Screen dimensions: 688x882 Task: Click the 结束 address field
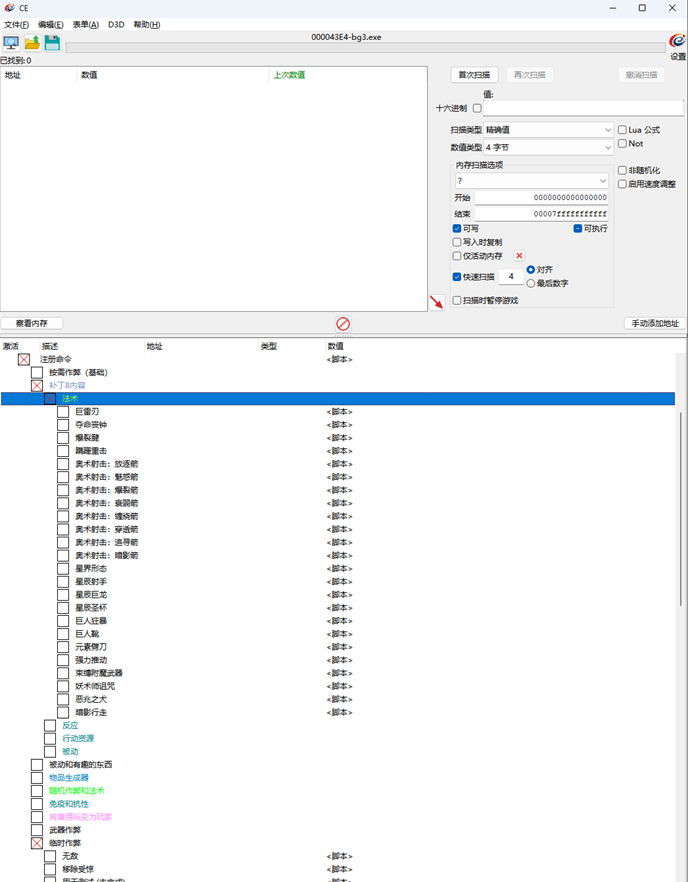point(541,214)
